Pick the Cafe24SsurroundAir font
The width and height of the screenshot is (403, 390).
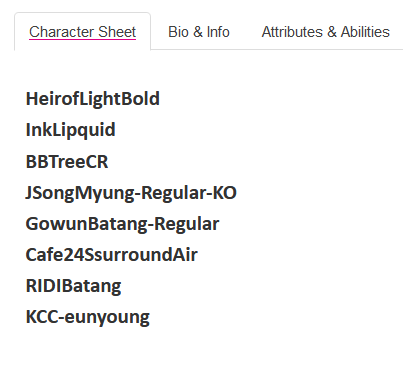[x=111, y=255]
